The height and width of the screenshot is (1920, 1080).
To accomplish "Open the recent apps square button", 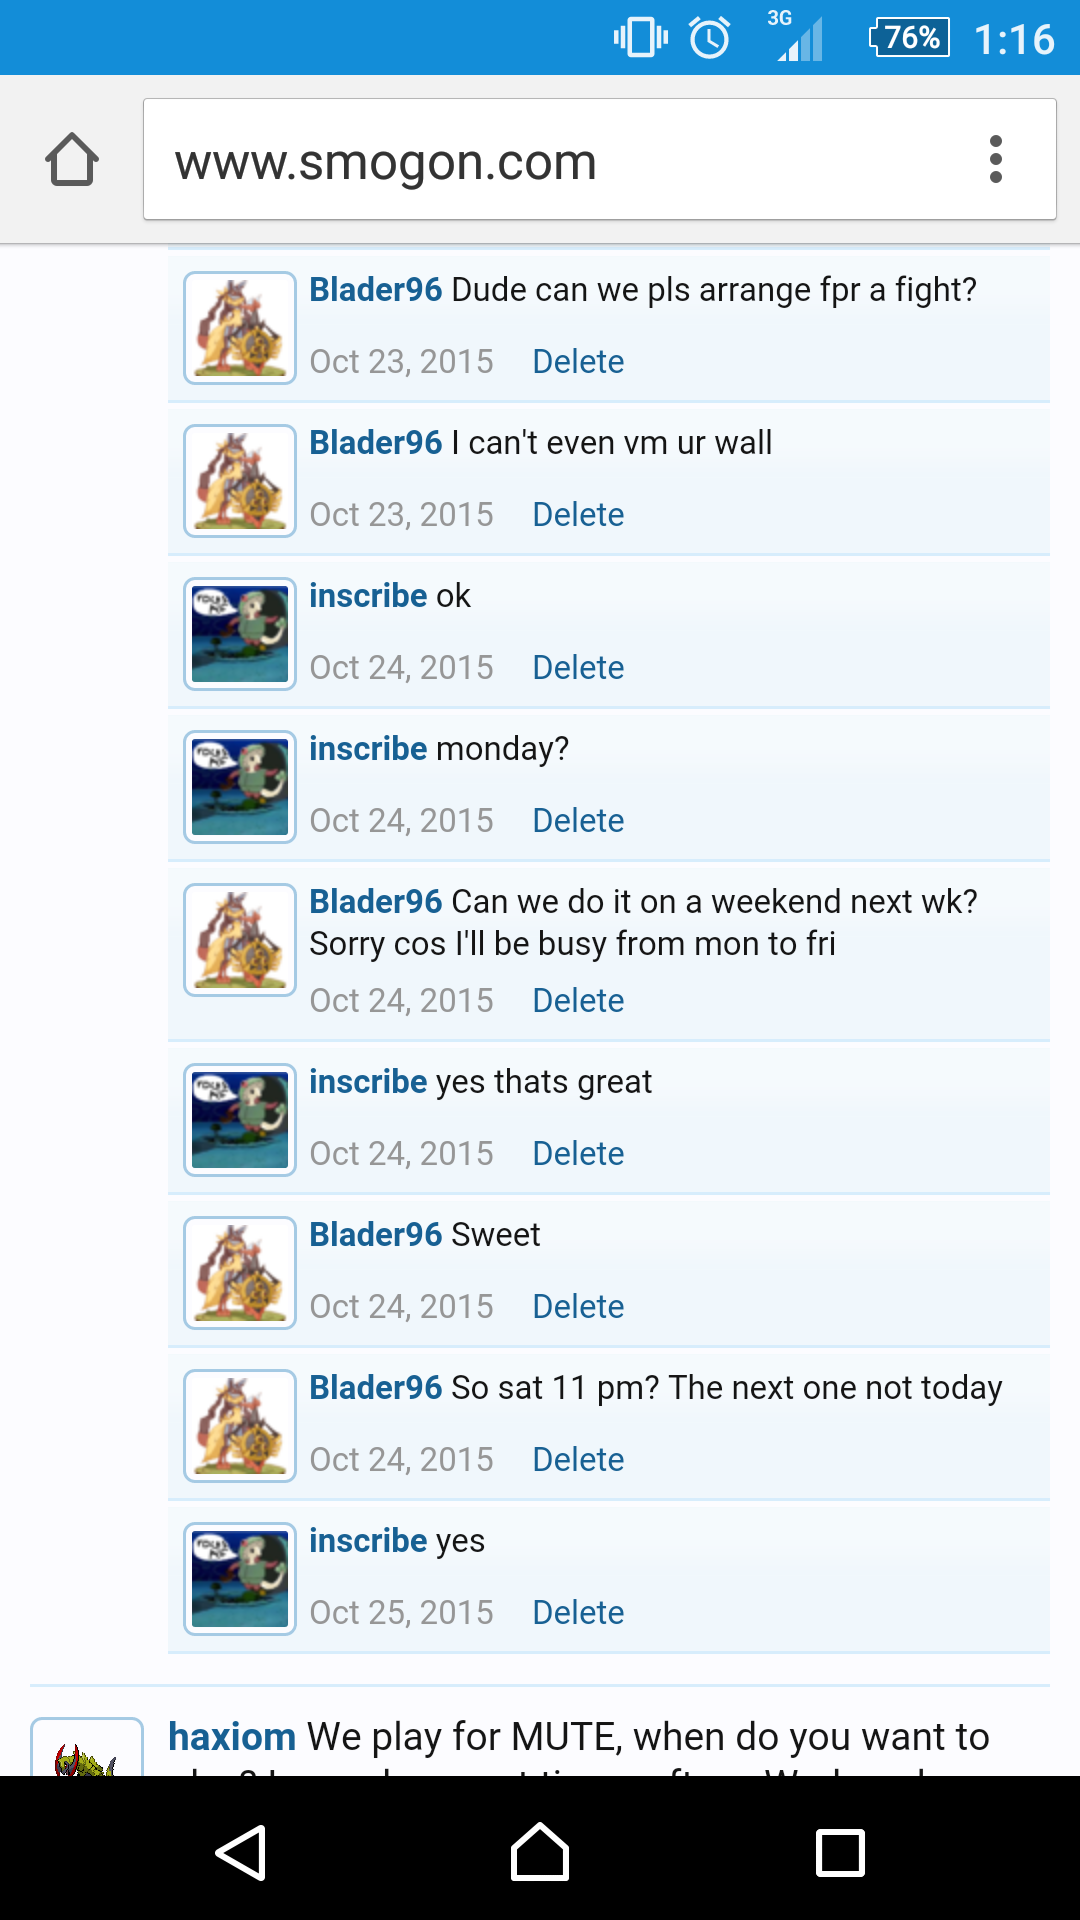I will pos(840,1853).
